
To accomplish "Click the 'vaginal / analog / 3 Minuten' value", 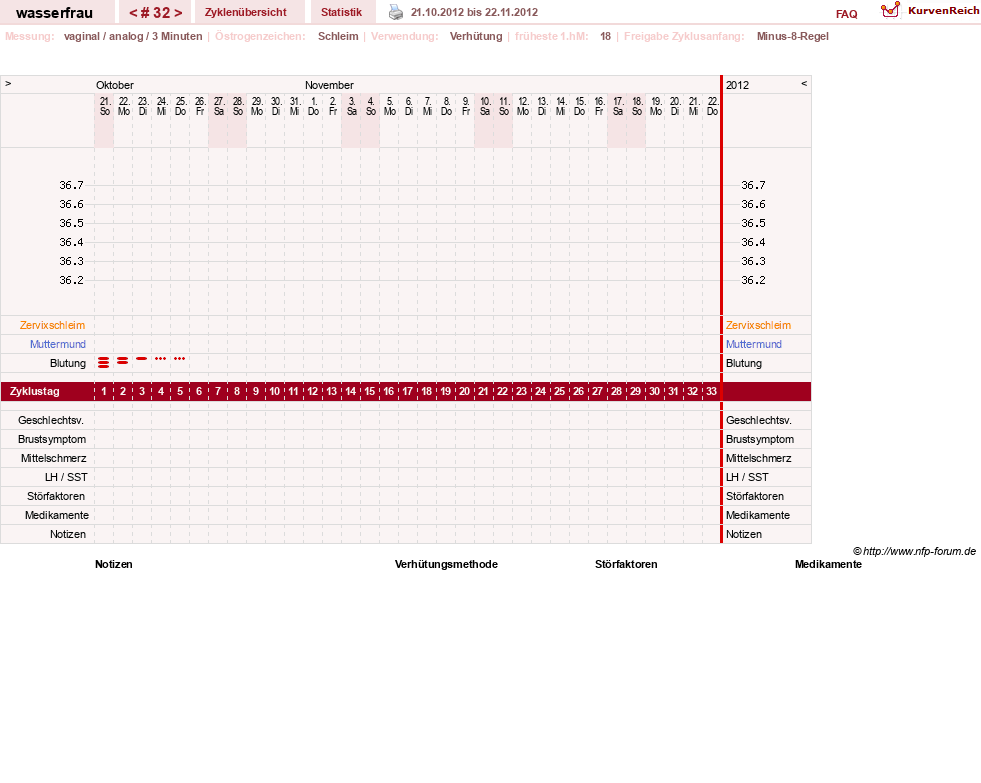I will (133, 36).
